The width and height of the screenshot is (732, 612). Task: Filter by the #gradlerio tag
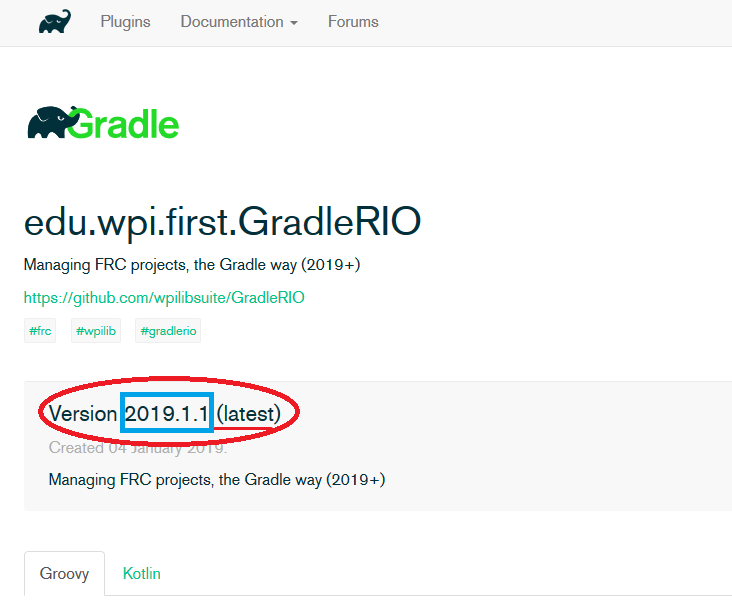tap(168, 331)
